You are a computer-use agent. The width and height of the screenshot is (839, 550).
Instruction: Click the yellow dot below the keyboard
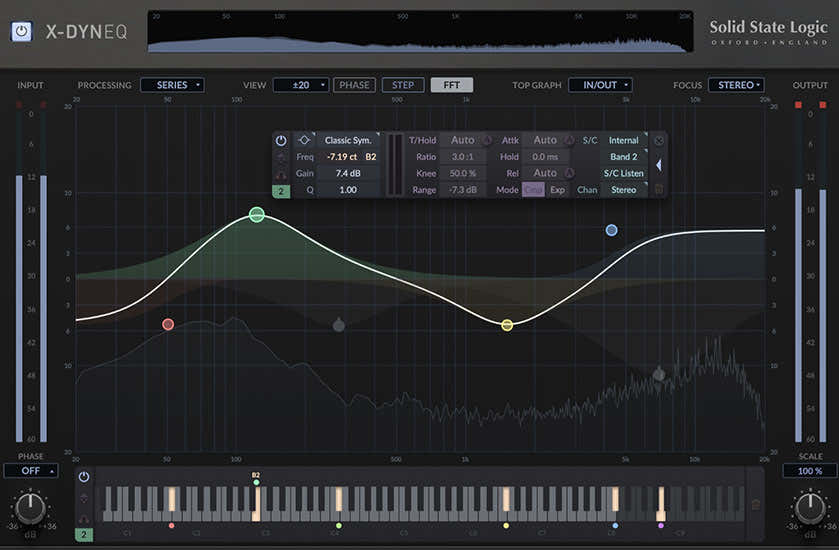click(x=506, y=526)
